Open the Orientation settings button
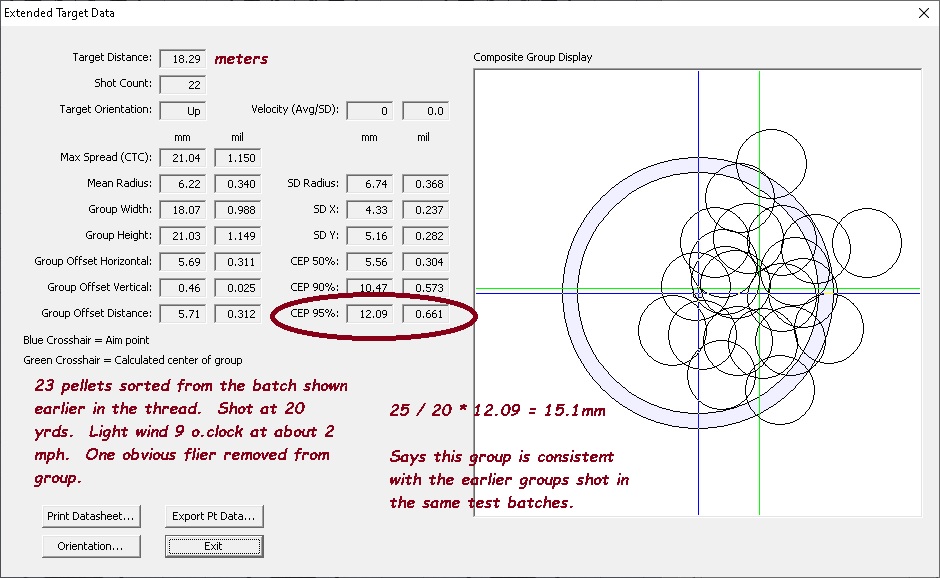The width and height of the screenshot is (940, 578). pos(91,546)
